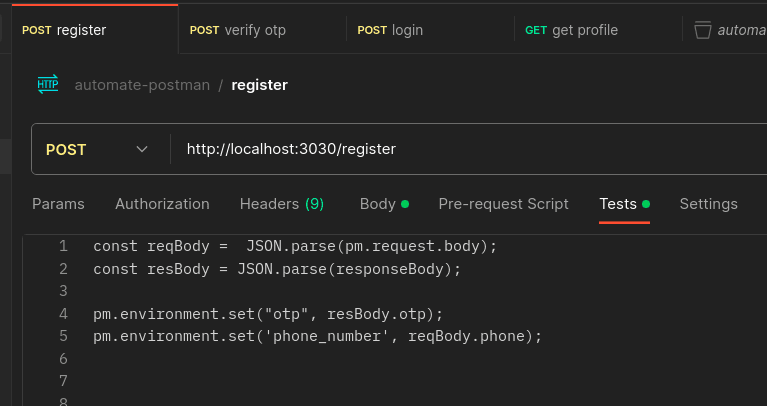Click line number 6 in the editor gutter
767x406 pixels.
63,360
